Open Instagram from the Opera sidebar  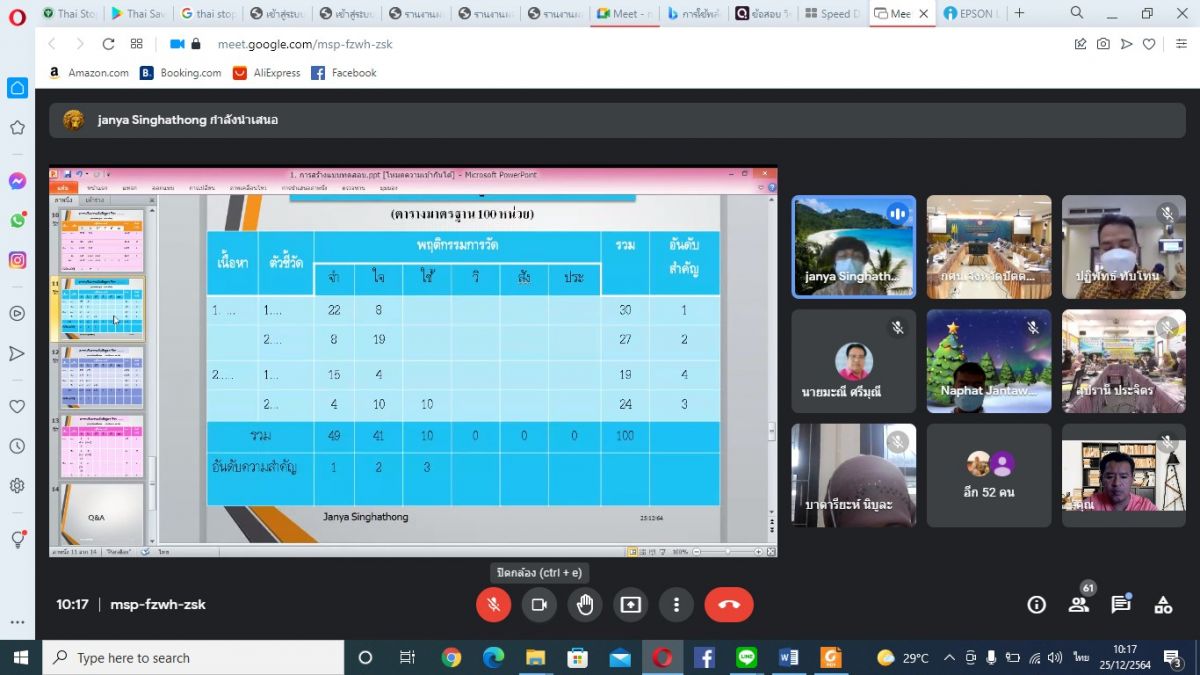pyautogui.click(x=17, y=260)
